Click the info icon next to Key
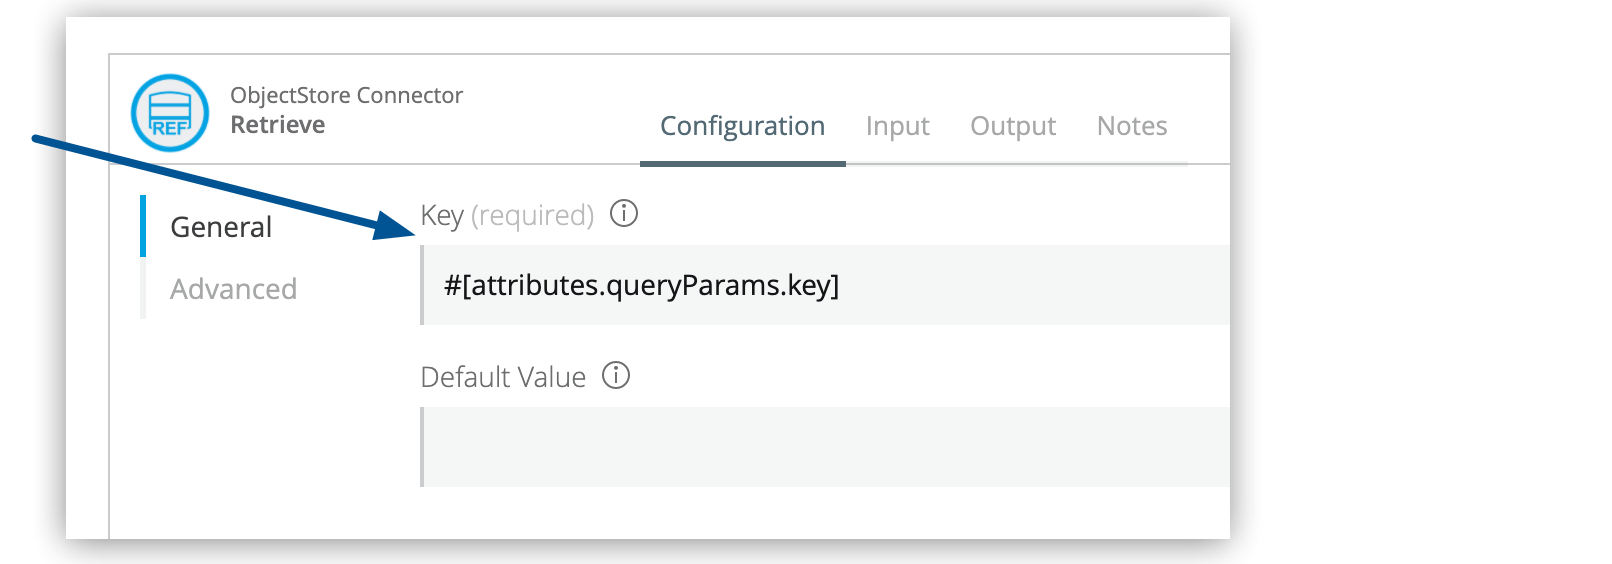Viewport: 1612px width, 564px height. coord(624,213)
